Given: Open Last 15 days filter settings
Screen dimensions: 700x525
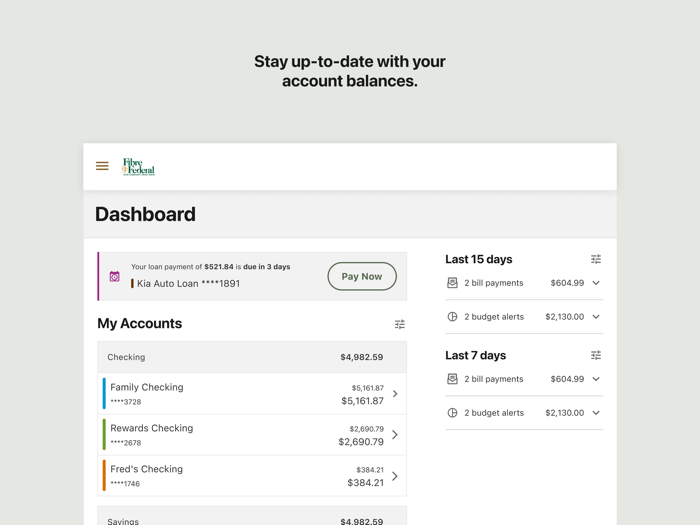Looking at the screenshot, I should (x=596, y=259).
